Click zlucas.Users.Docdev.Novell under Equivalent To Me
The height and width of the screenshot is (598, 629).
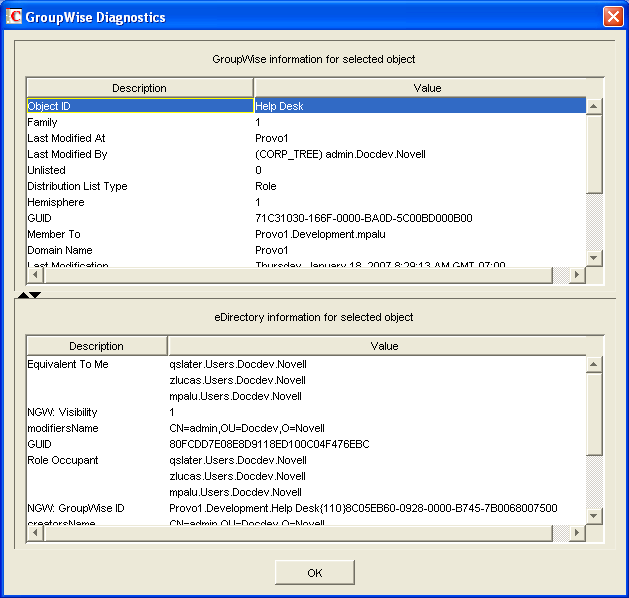pos(237,380)
